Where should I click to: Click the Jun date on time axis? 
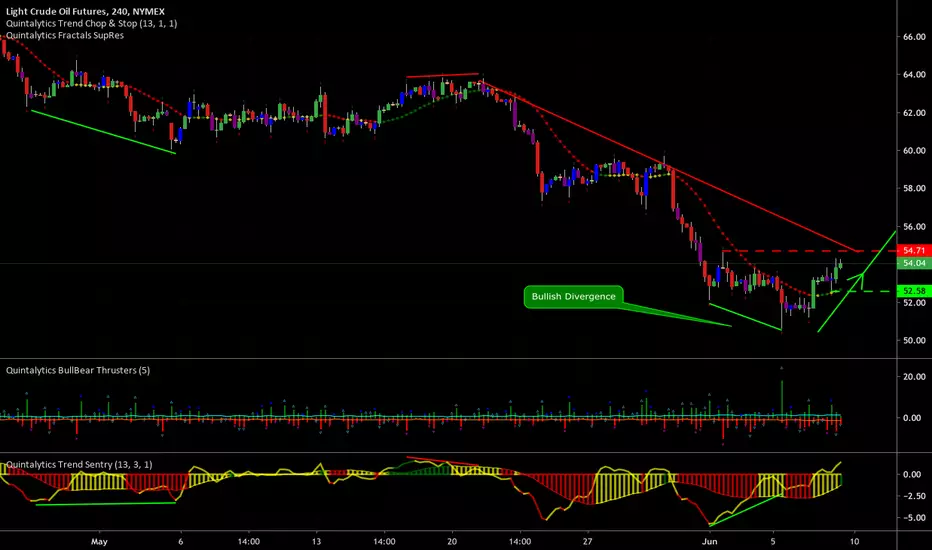(x=709, y=541)
